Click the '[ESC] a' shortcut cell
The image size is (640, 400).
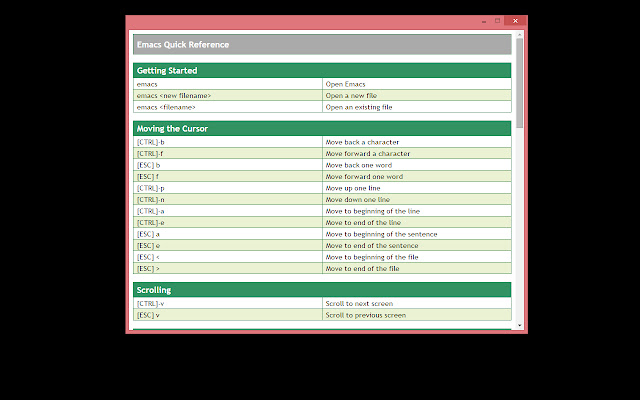[x=228, y=234]
